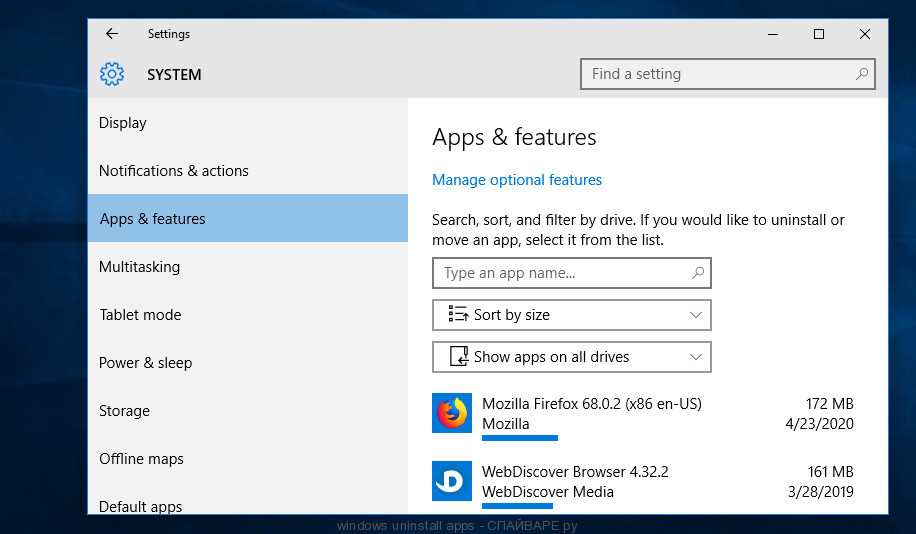
Task: Click the Settings gear icon
Action: click(112, 74)
